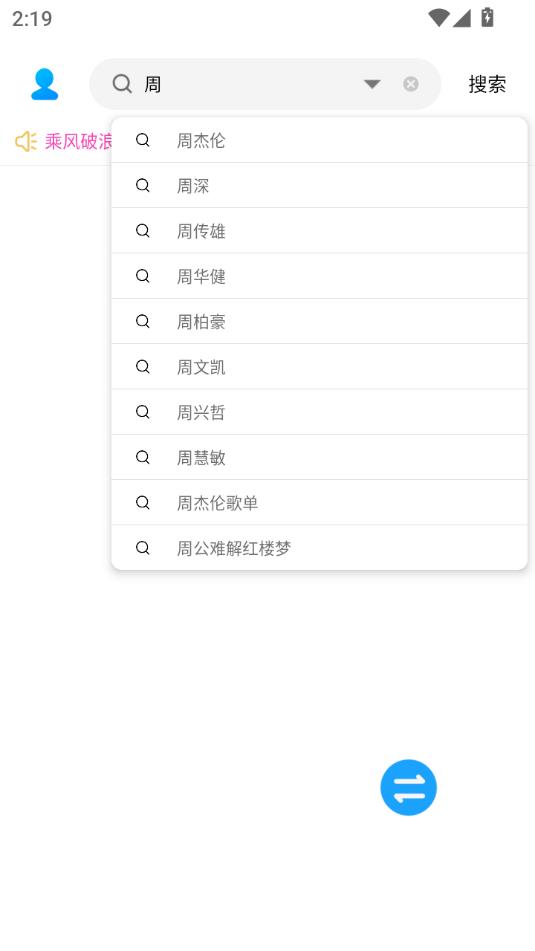Screen dimensions: 535x951
Task: Open the pink 乘风破浪 announcement text
Action: pos(78,141)
